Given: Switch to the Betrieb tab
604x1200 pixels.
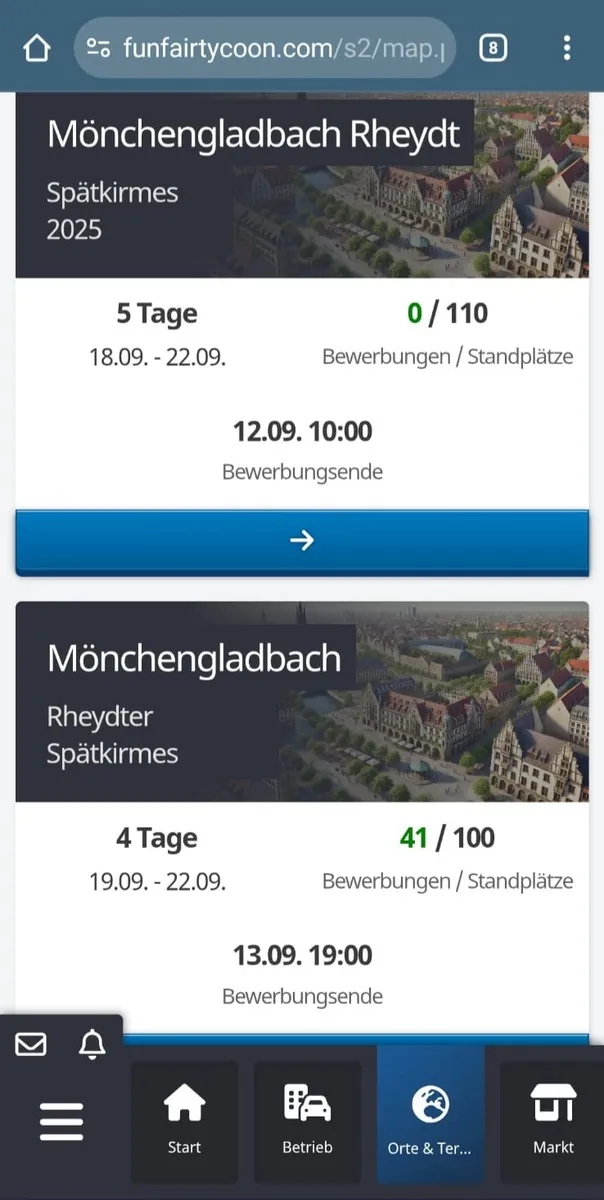Looking at the screenshot, I should [x=307, y=1122].
